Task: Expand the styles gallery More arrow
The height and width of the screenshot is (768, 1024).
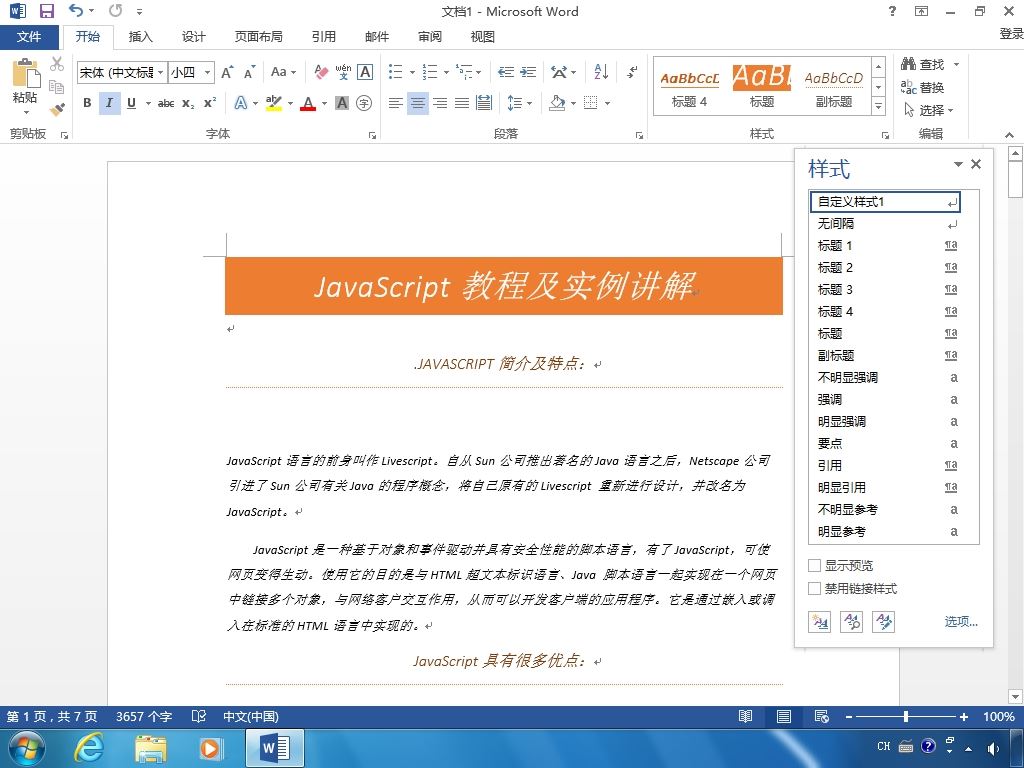Action: tap(879, 106)
